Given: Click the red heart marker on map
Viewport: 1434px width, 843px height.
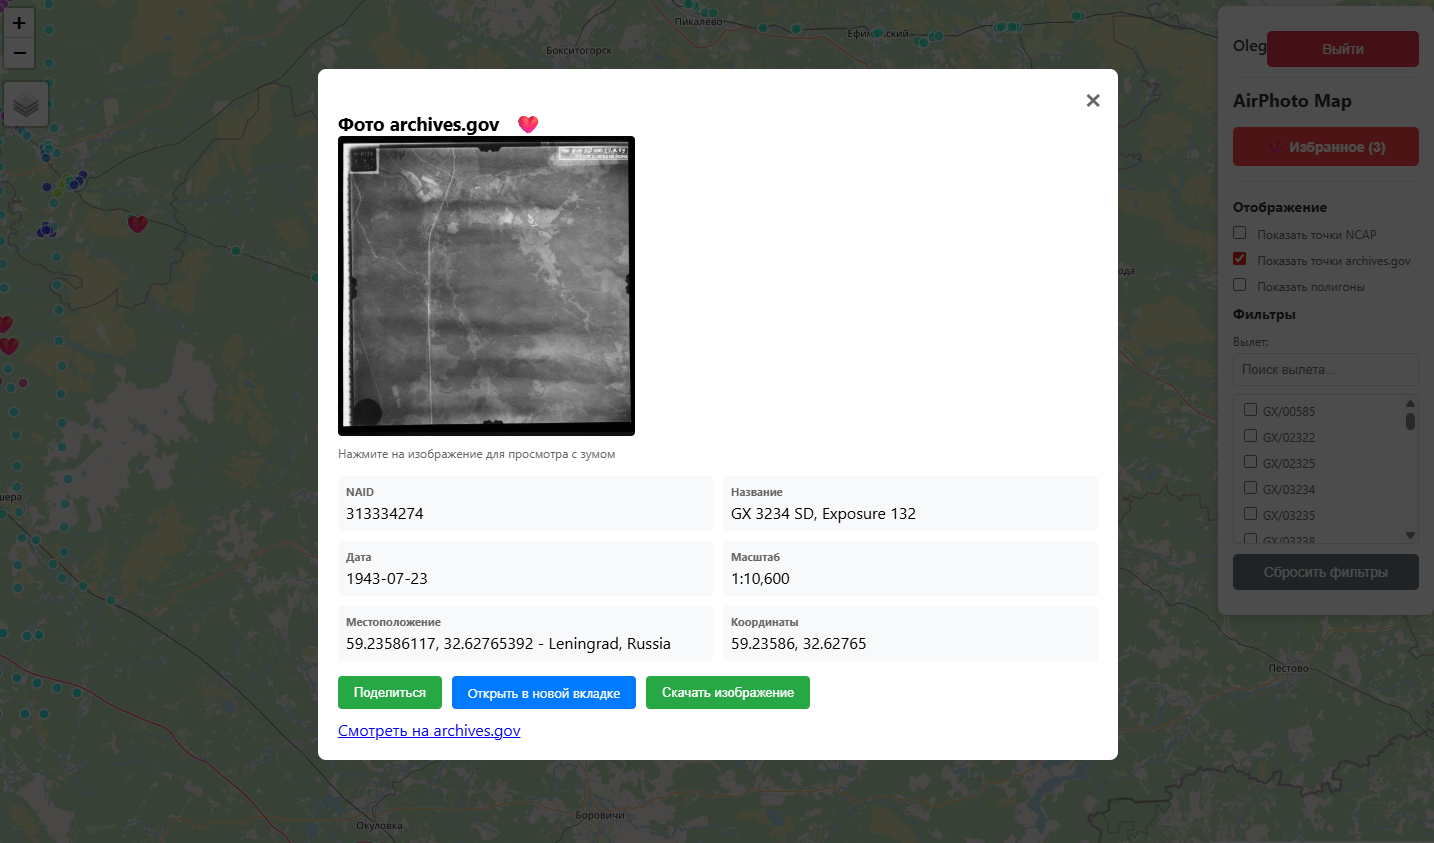Looking at the screenshot, I should [x=138, y=224].
